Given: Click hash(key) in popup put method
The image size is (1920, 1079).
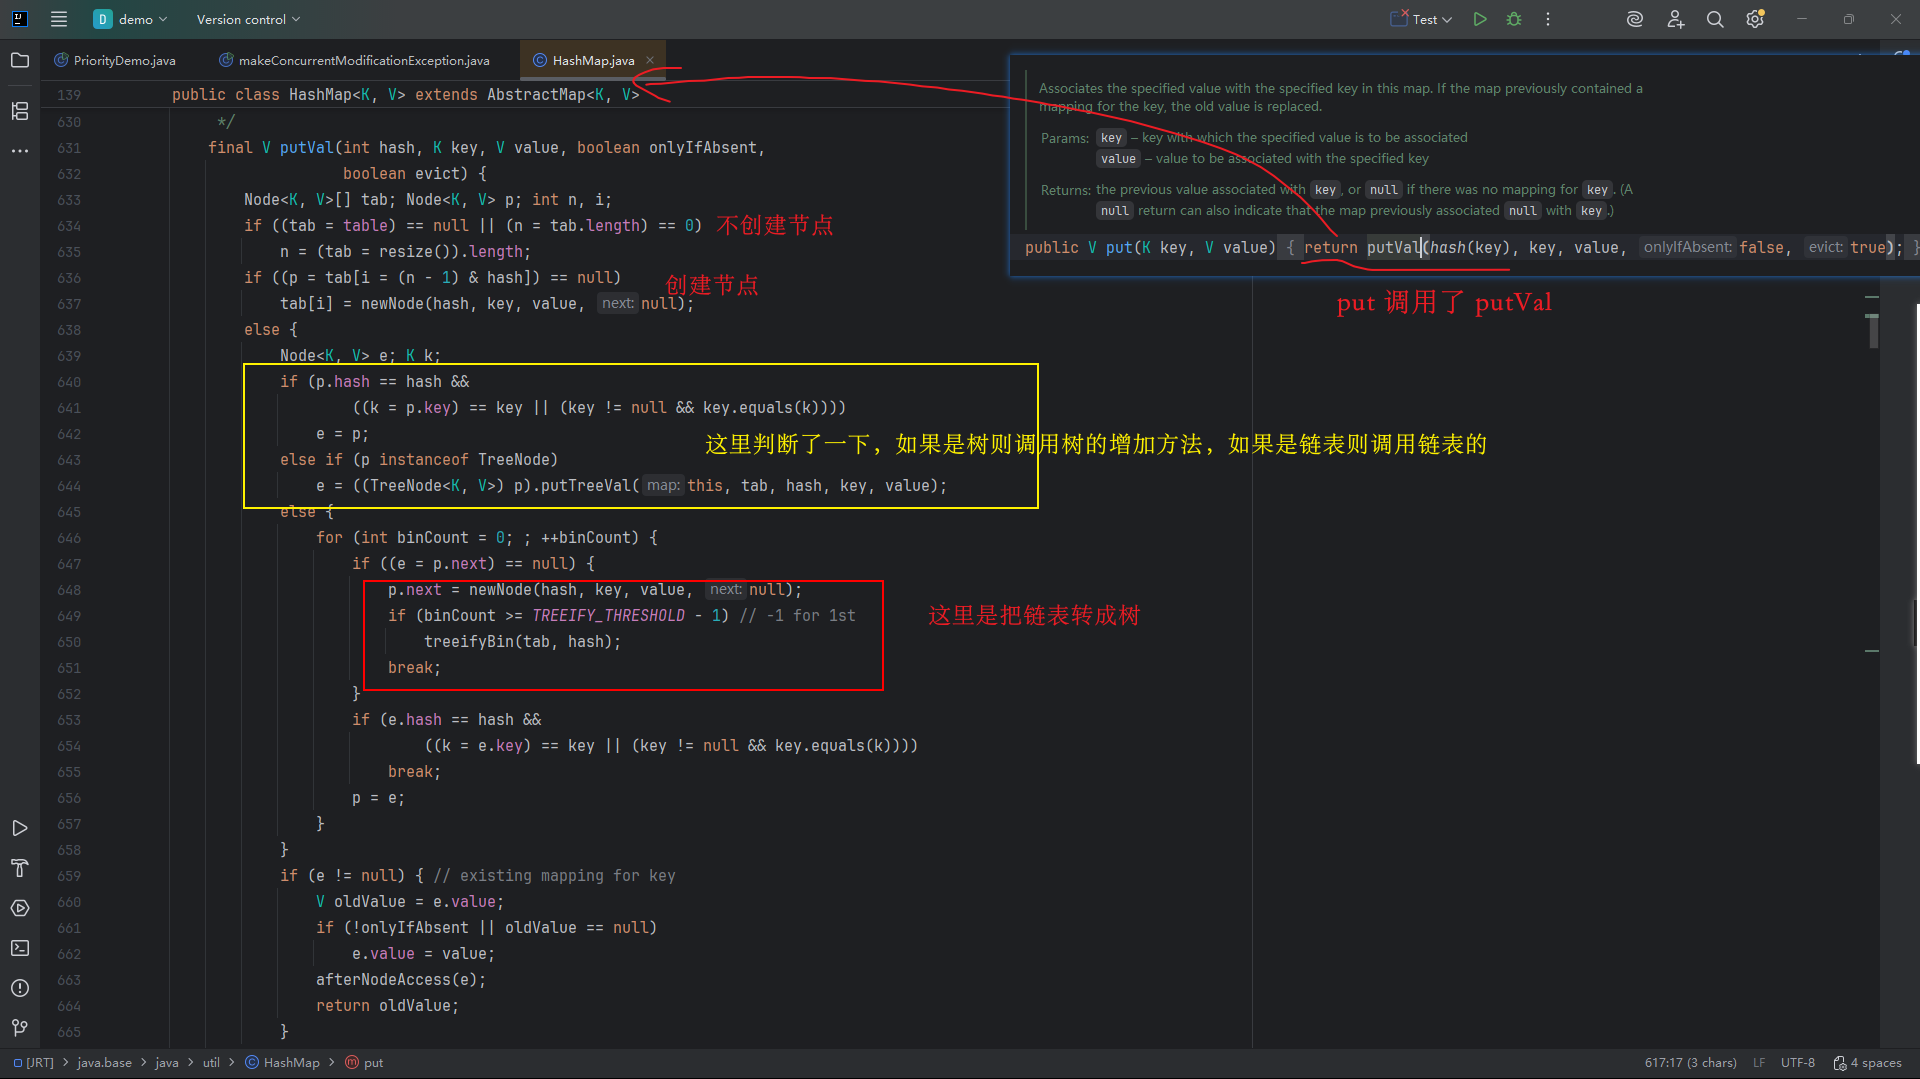Looking at the screenshot, I should tap(1469, 248).
